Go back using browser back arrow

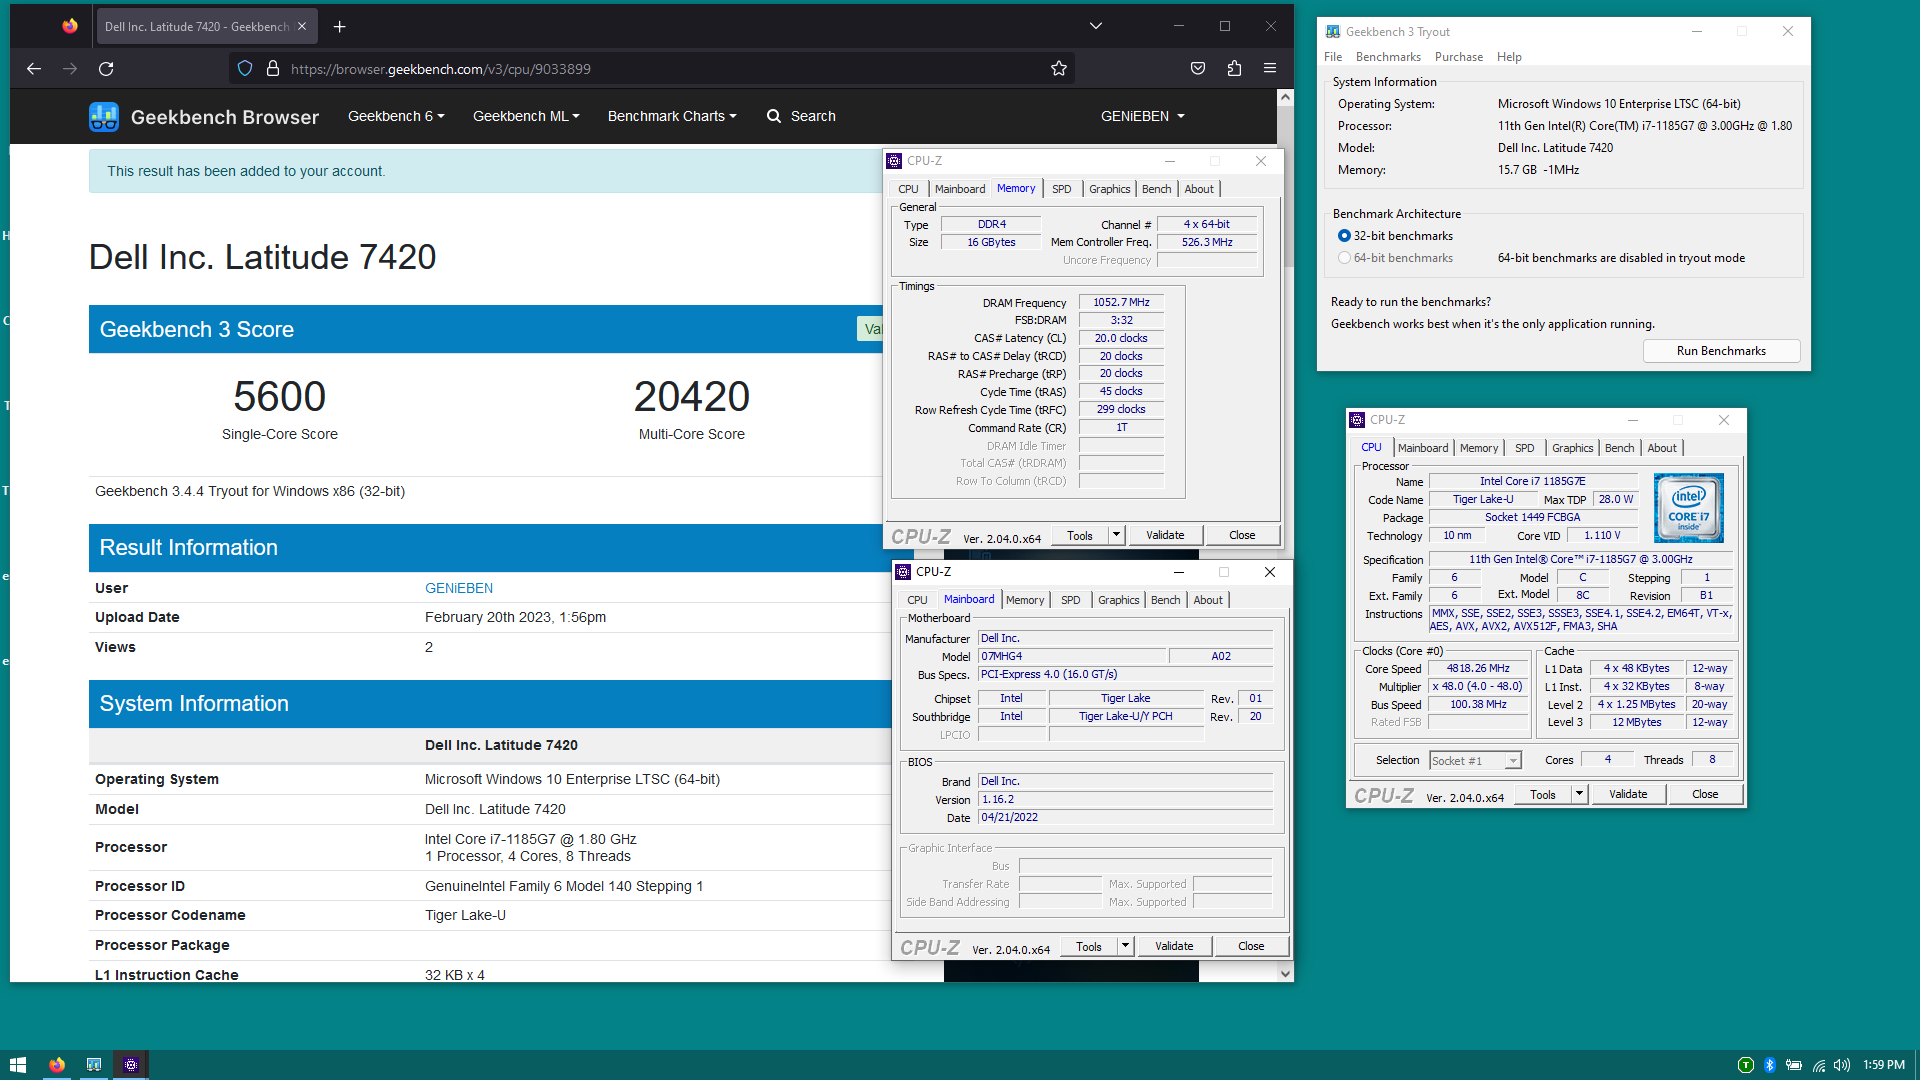pyautogui.click(x=34, y=69)
